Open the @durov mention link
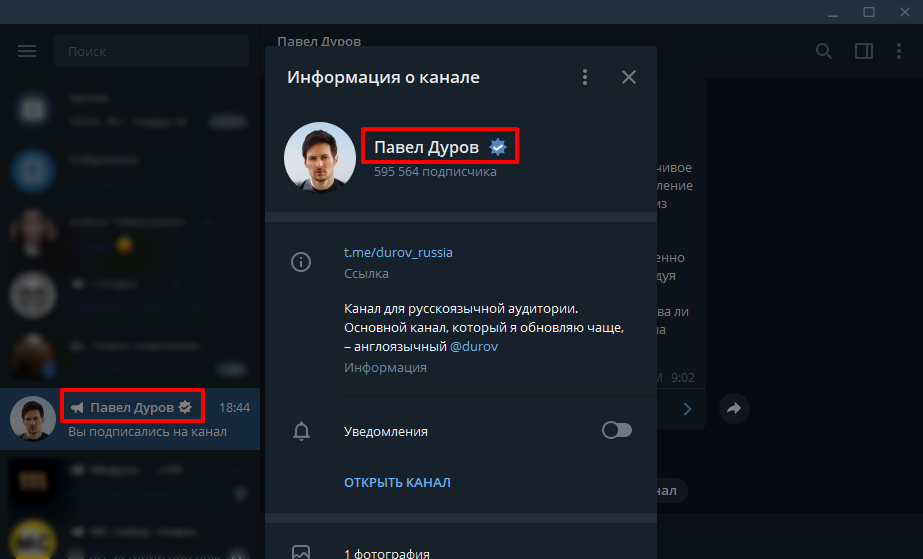 (474, 346)
